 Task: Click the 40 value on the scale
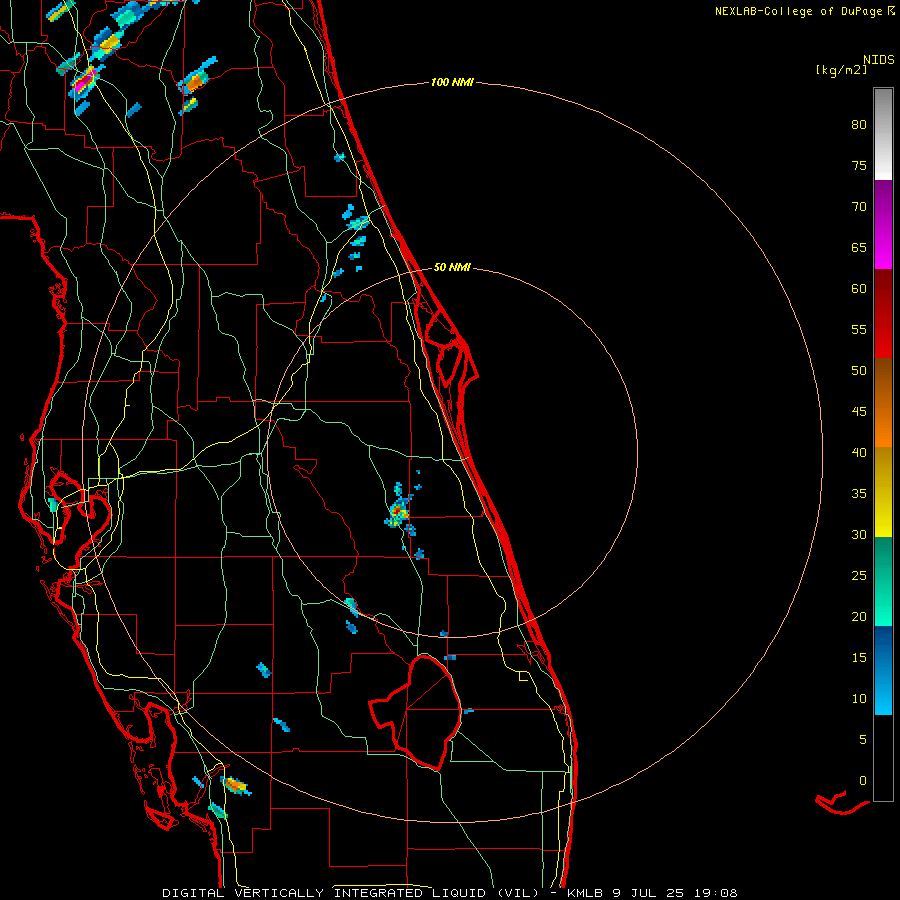click(859, 453)
